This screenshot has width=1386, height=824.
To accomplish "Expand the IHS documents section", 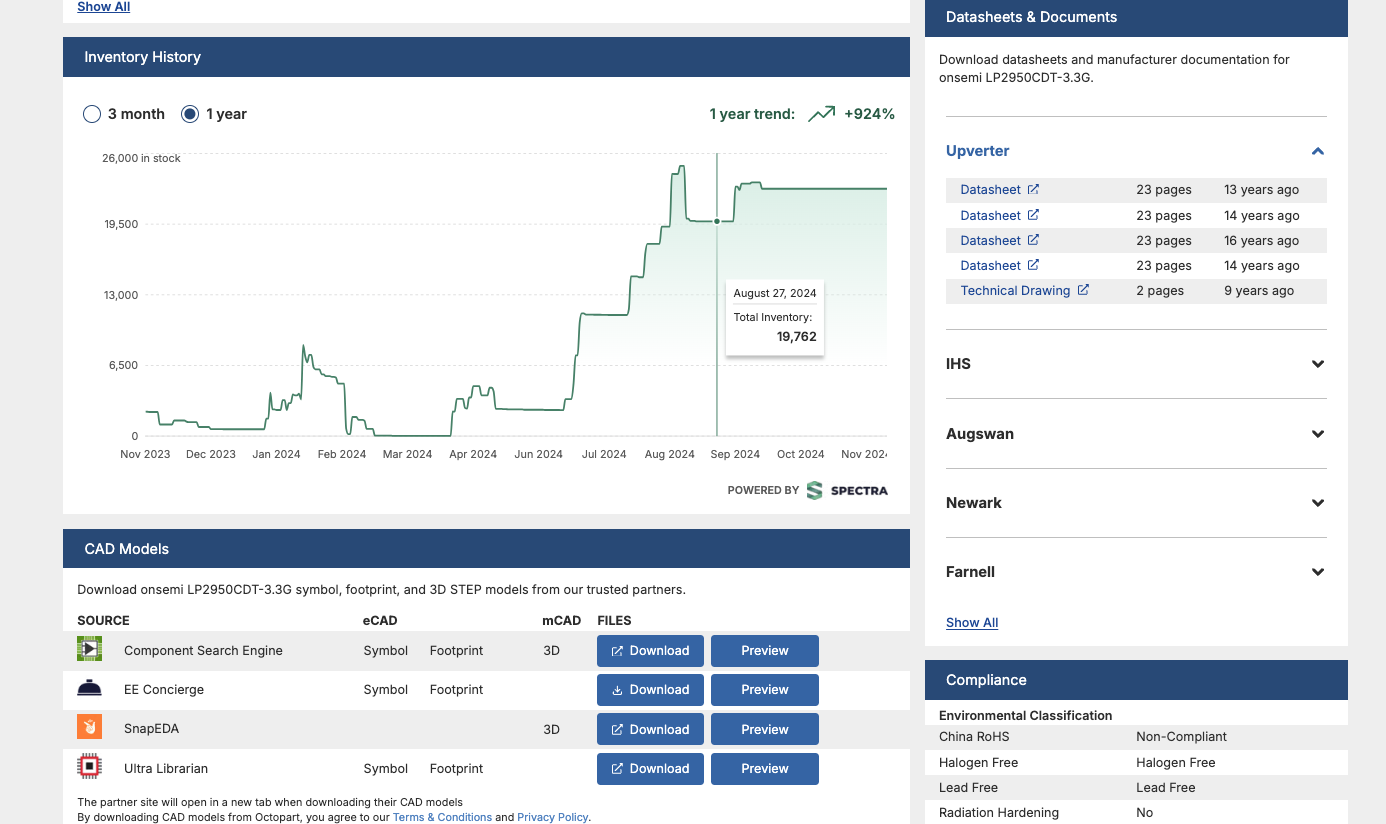I will pos(1317,364).
